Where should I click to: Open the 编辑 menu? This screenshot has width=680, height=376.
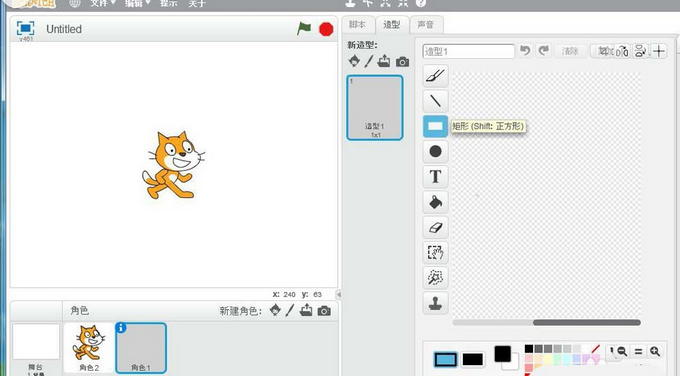tap(137, 3)
